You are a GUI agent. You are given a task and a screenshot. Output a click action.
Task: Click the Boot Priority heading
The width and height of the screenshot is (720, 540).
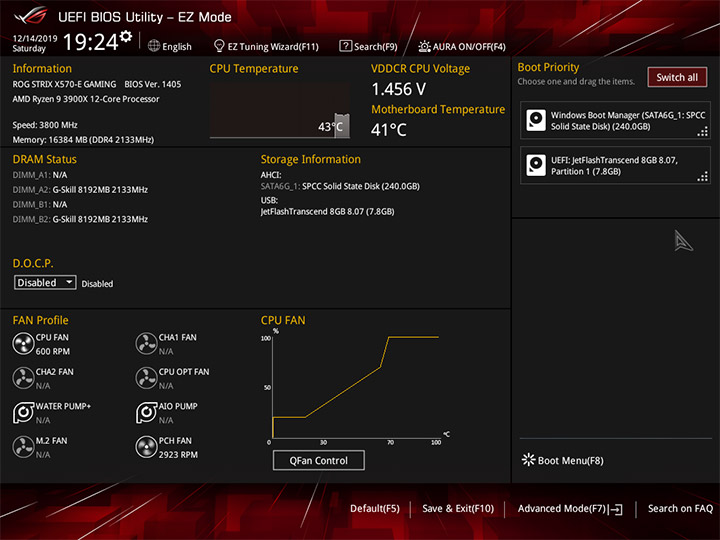click(548, 68)
